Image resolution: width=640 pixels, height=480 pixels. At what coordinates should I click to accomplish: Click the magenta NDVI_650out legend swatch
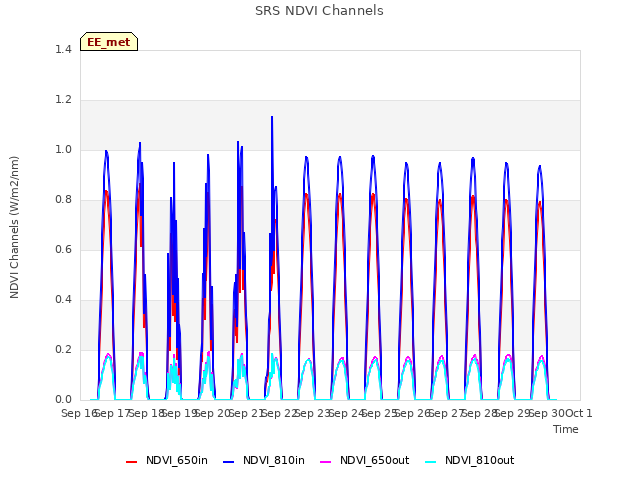pos(326,462)
